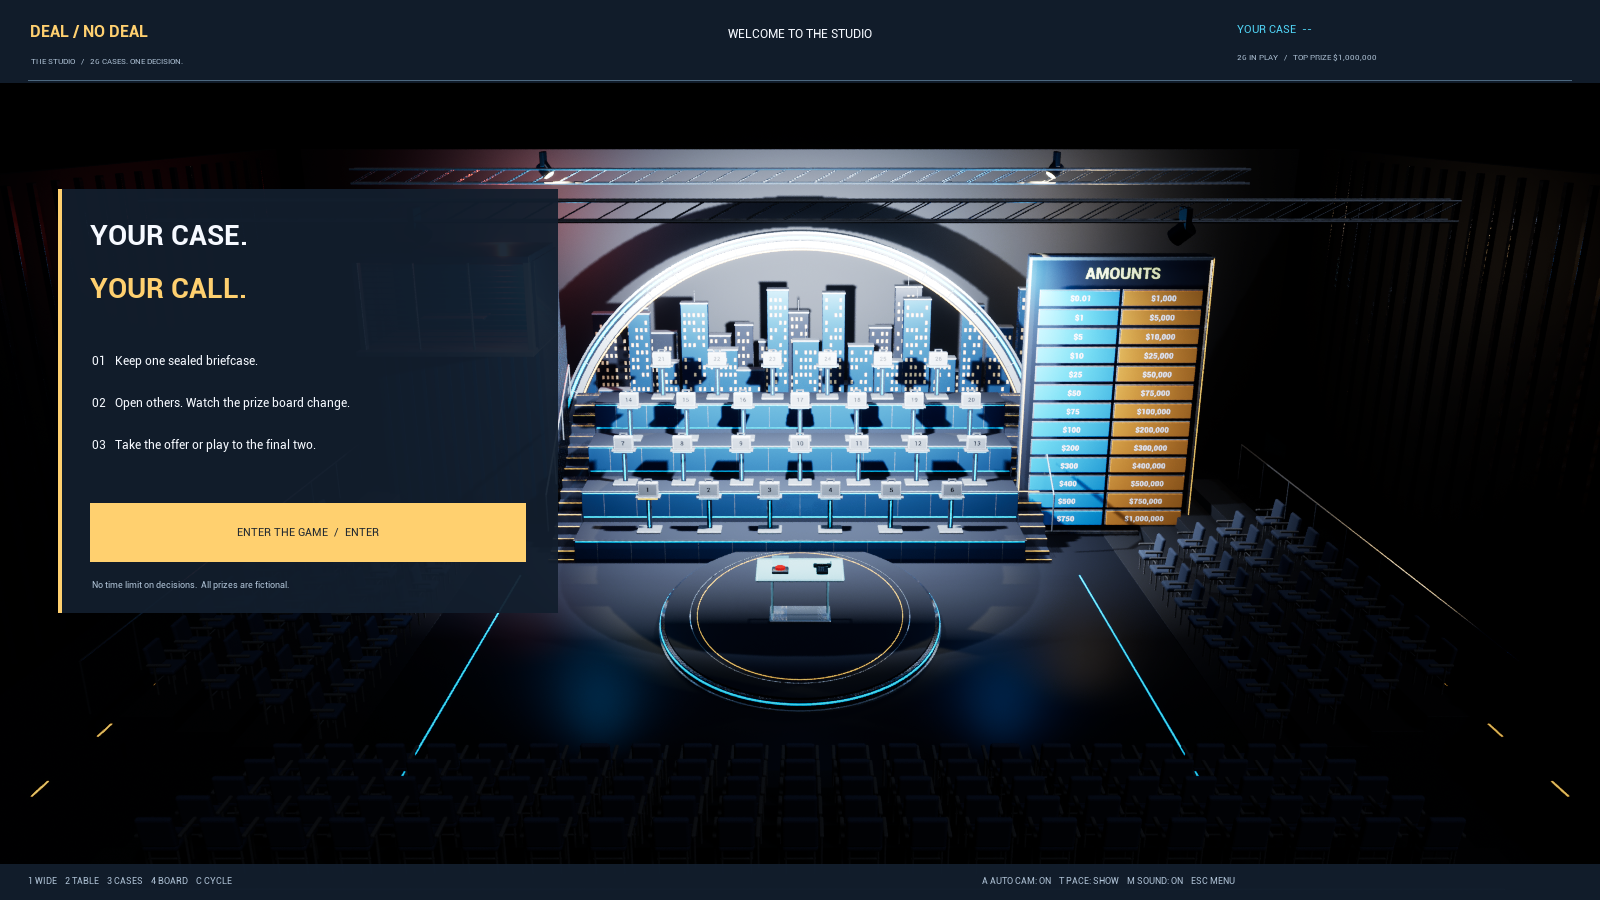Pick briefcase number 7
The height and width of the screenshot is (900, 1600).
click(x=623, y=443)
